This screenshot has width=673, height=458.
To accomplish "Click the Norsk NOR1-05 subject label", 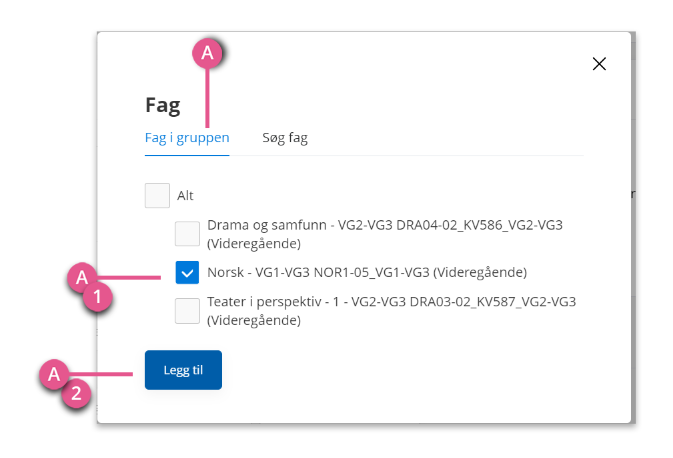I will click(367, 273).
